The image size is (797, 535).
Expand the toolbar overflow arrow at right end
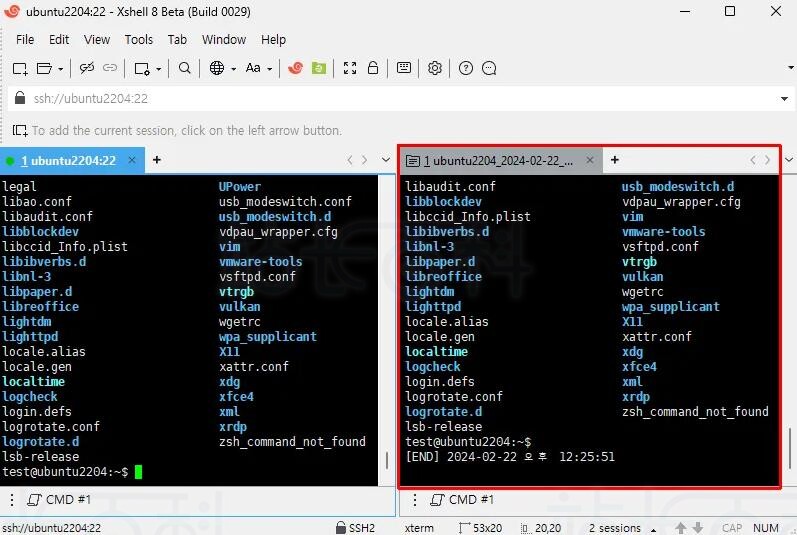[791, 67]
